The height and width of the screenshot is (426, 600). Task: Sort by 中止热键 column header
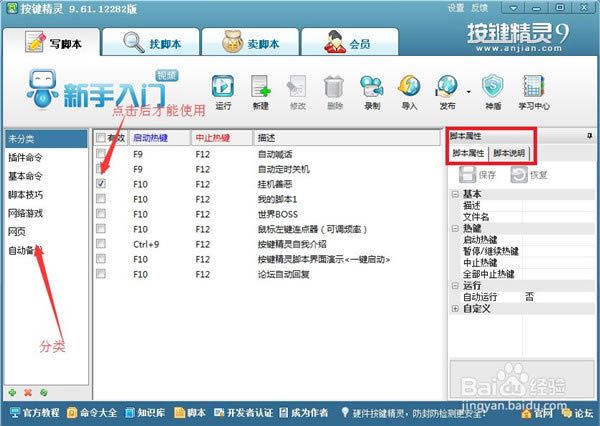coord(222,138)
